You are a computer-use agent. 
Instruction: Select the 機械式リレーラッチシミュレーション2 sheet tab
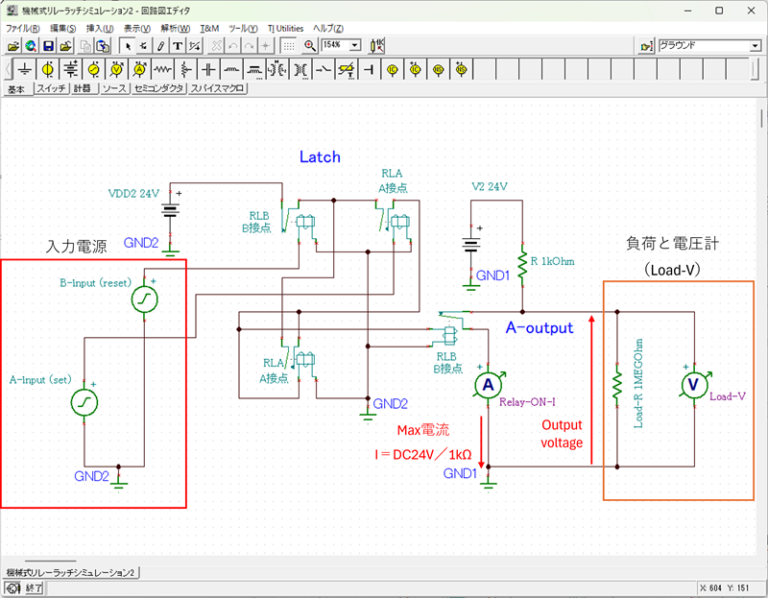pos(70,572)
